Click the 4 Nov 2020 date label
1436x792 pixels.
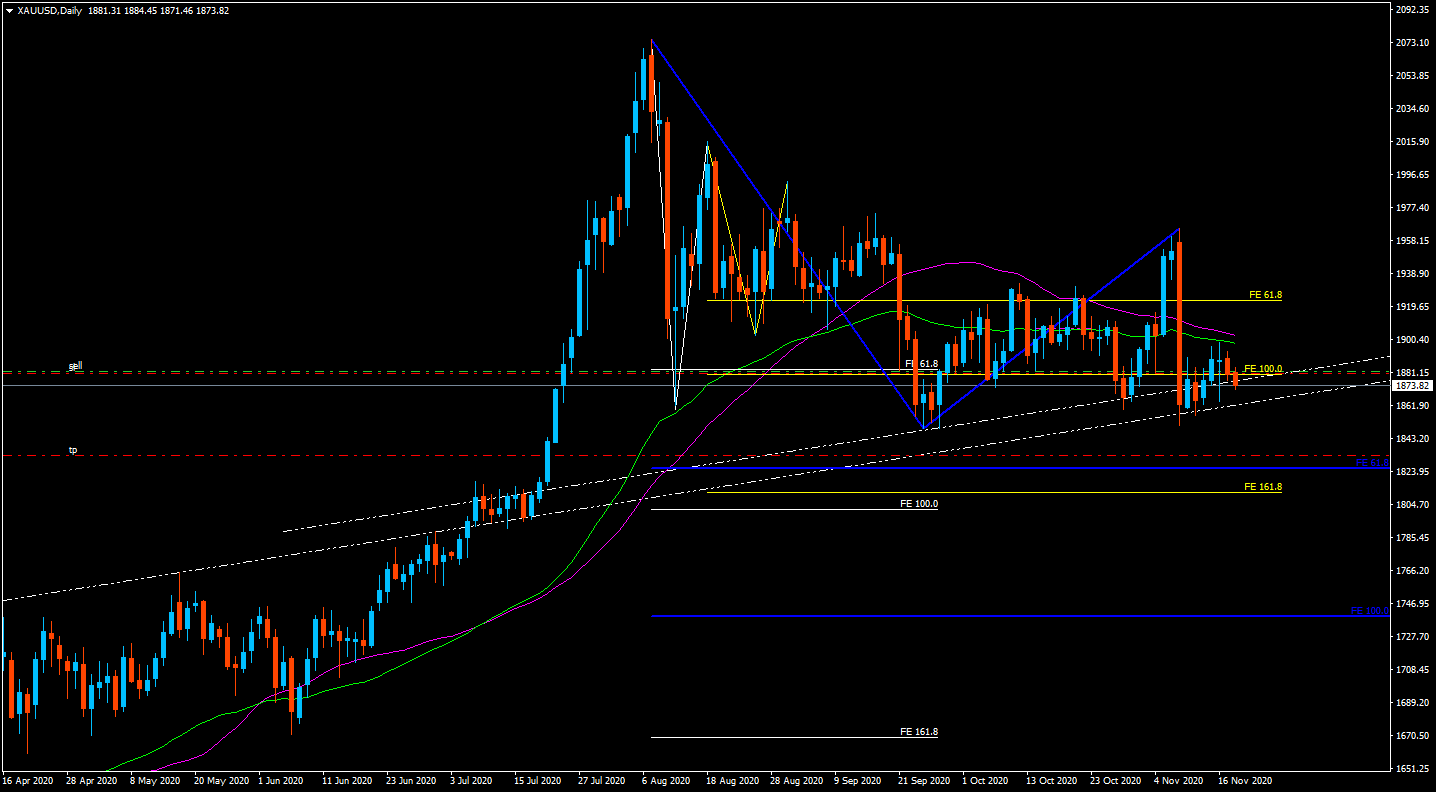point(1179,779)
